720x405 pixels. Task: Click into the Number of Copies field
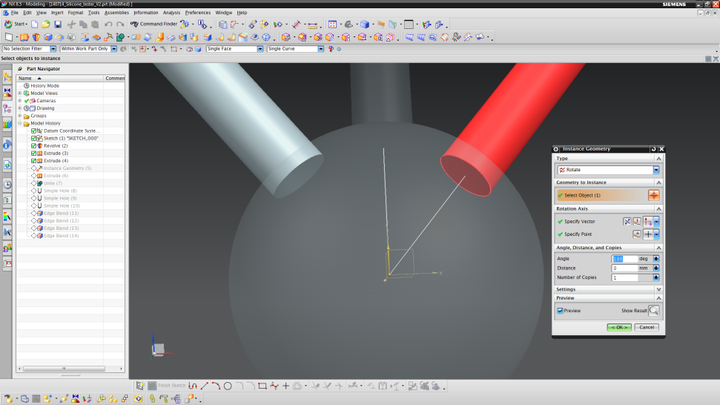(624, 277)
